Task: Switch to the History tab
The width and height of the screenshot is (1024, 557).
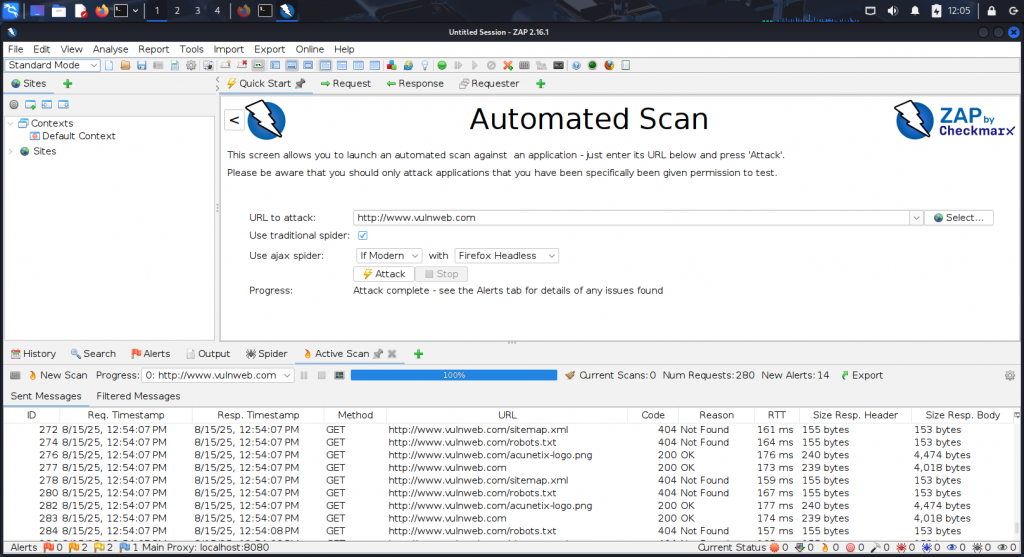Action: coord(33,354)
